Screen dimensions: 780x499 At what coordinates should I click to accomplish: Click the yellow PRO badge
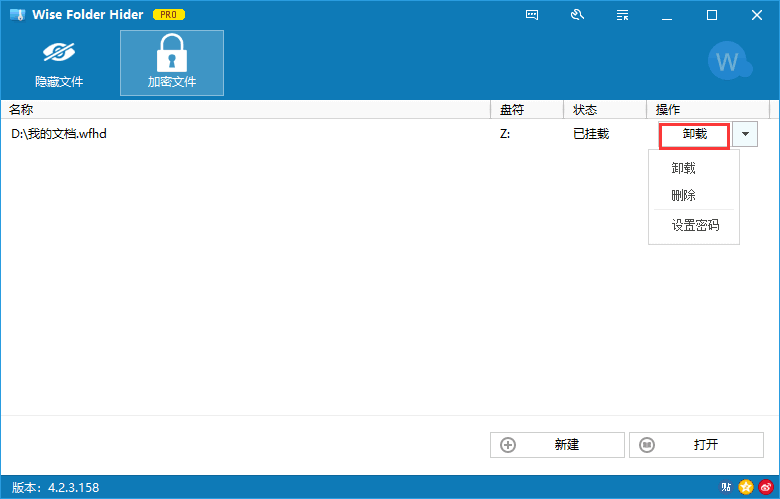(169, 15)
